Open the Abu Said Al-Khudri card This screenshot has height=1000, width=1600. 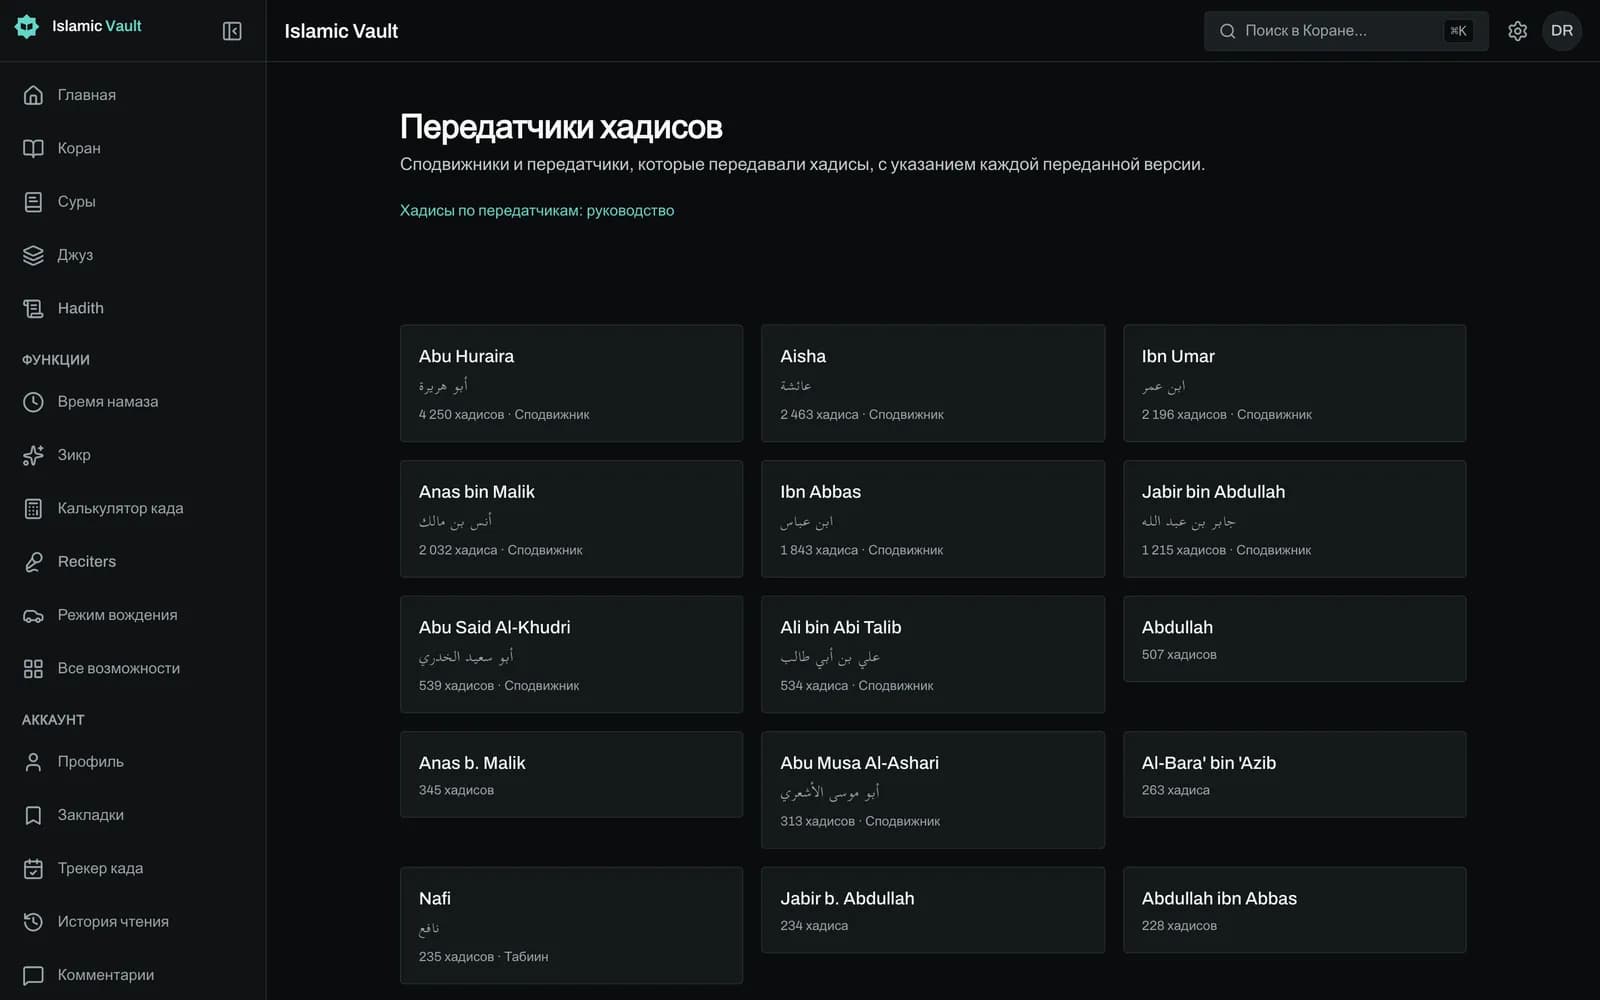pyautogui.click(x=571, y=654)
